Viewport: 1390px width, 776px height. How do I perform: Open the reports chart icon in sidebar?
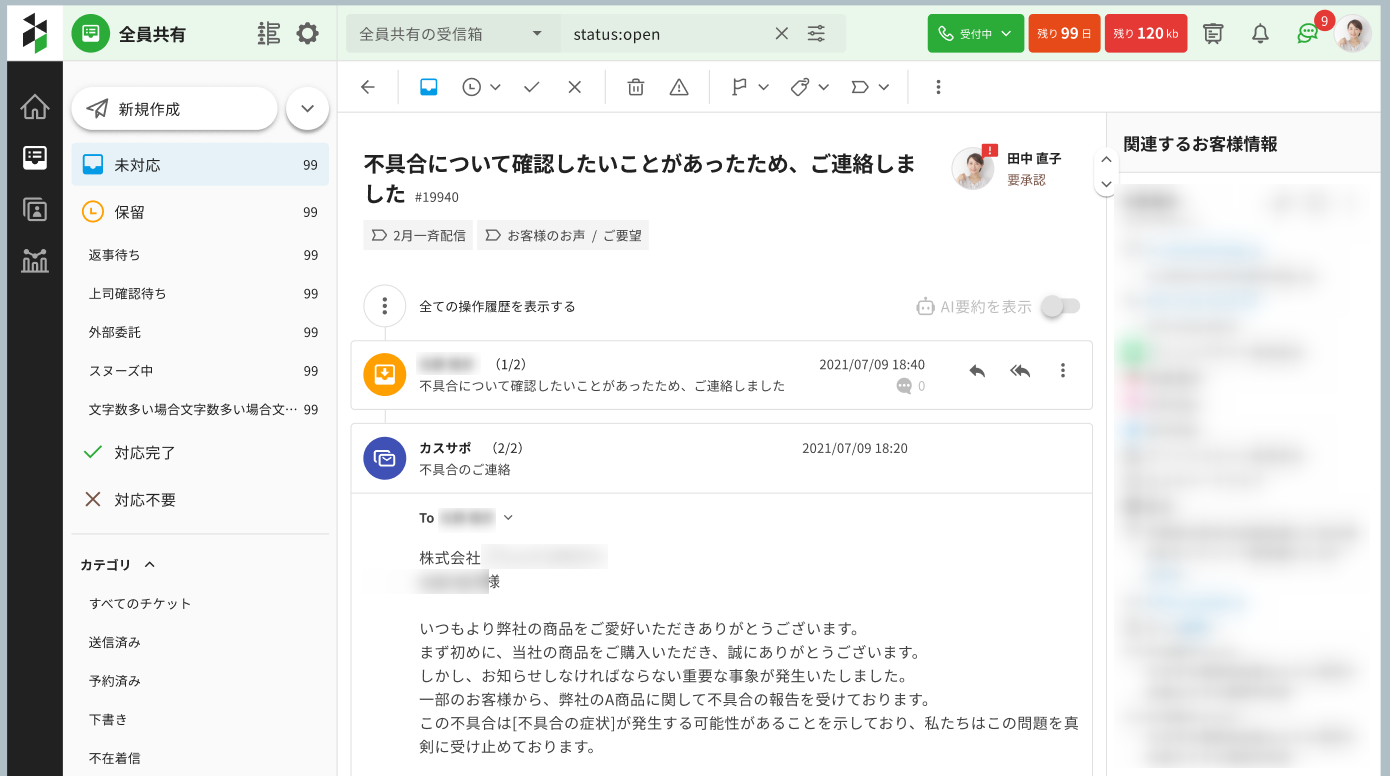pyautogui.click(x=35, y=261)
